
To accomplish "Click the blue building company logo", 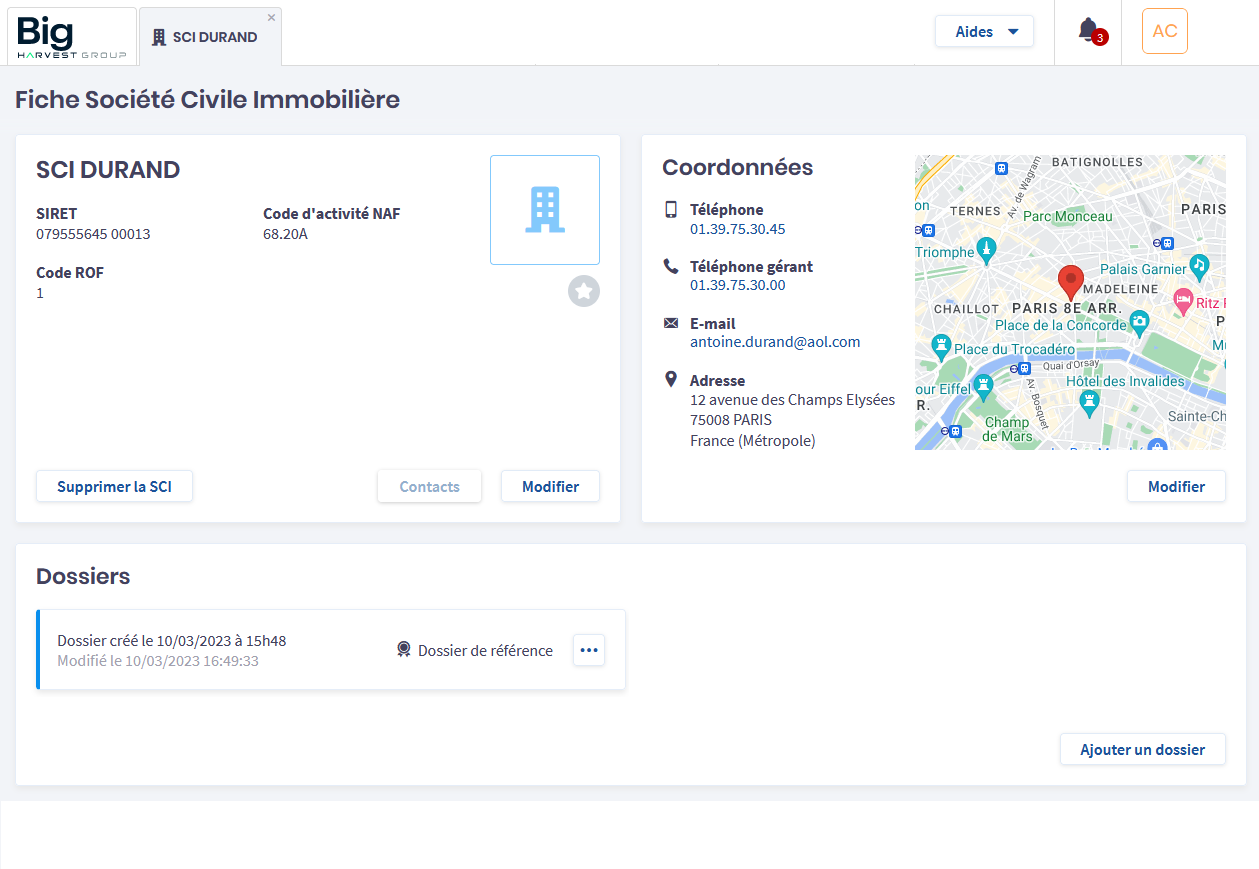I will click(545, 210).
